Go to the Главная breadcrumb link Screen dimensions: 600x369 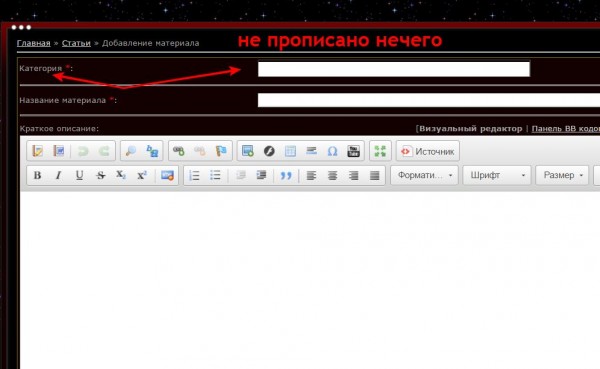(x=34, y=43)
